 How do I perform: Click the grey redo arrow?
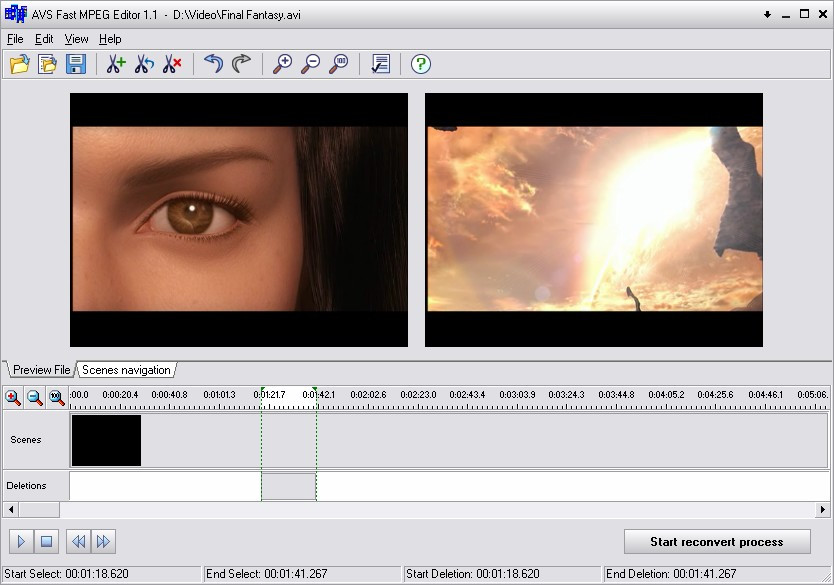click(x=241, y=64)
